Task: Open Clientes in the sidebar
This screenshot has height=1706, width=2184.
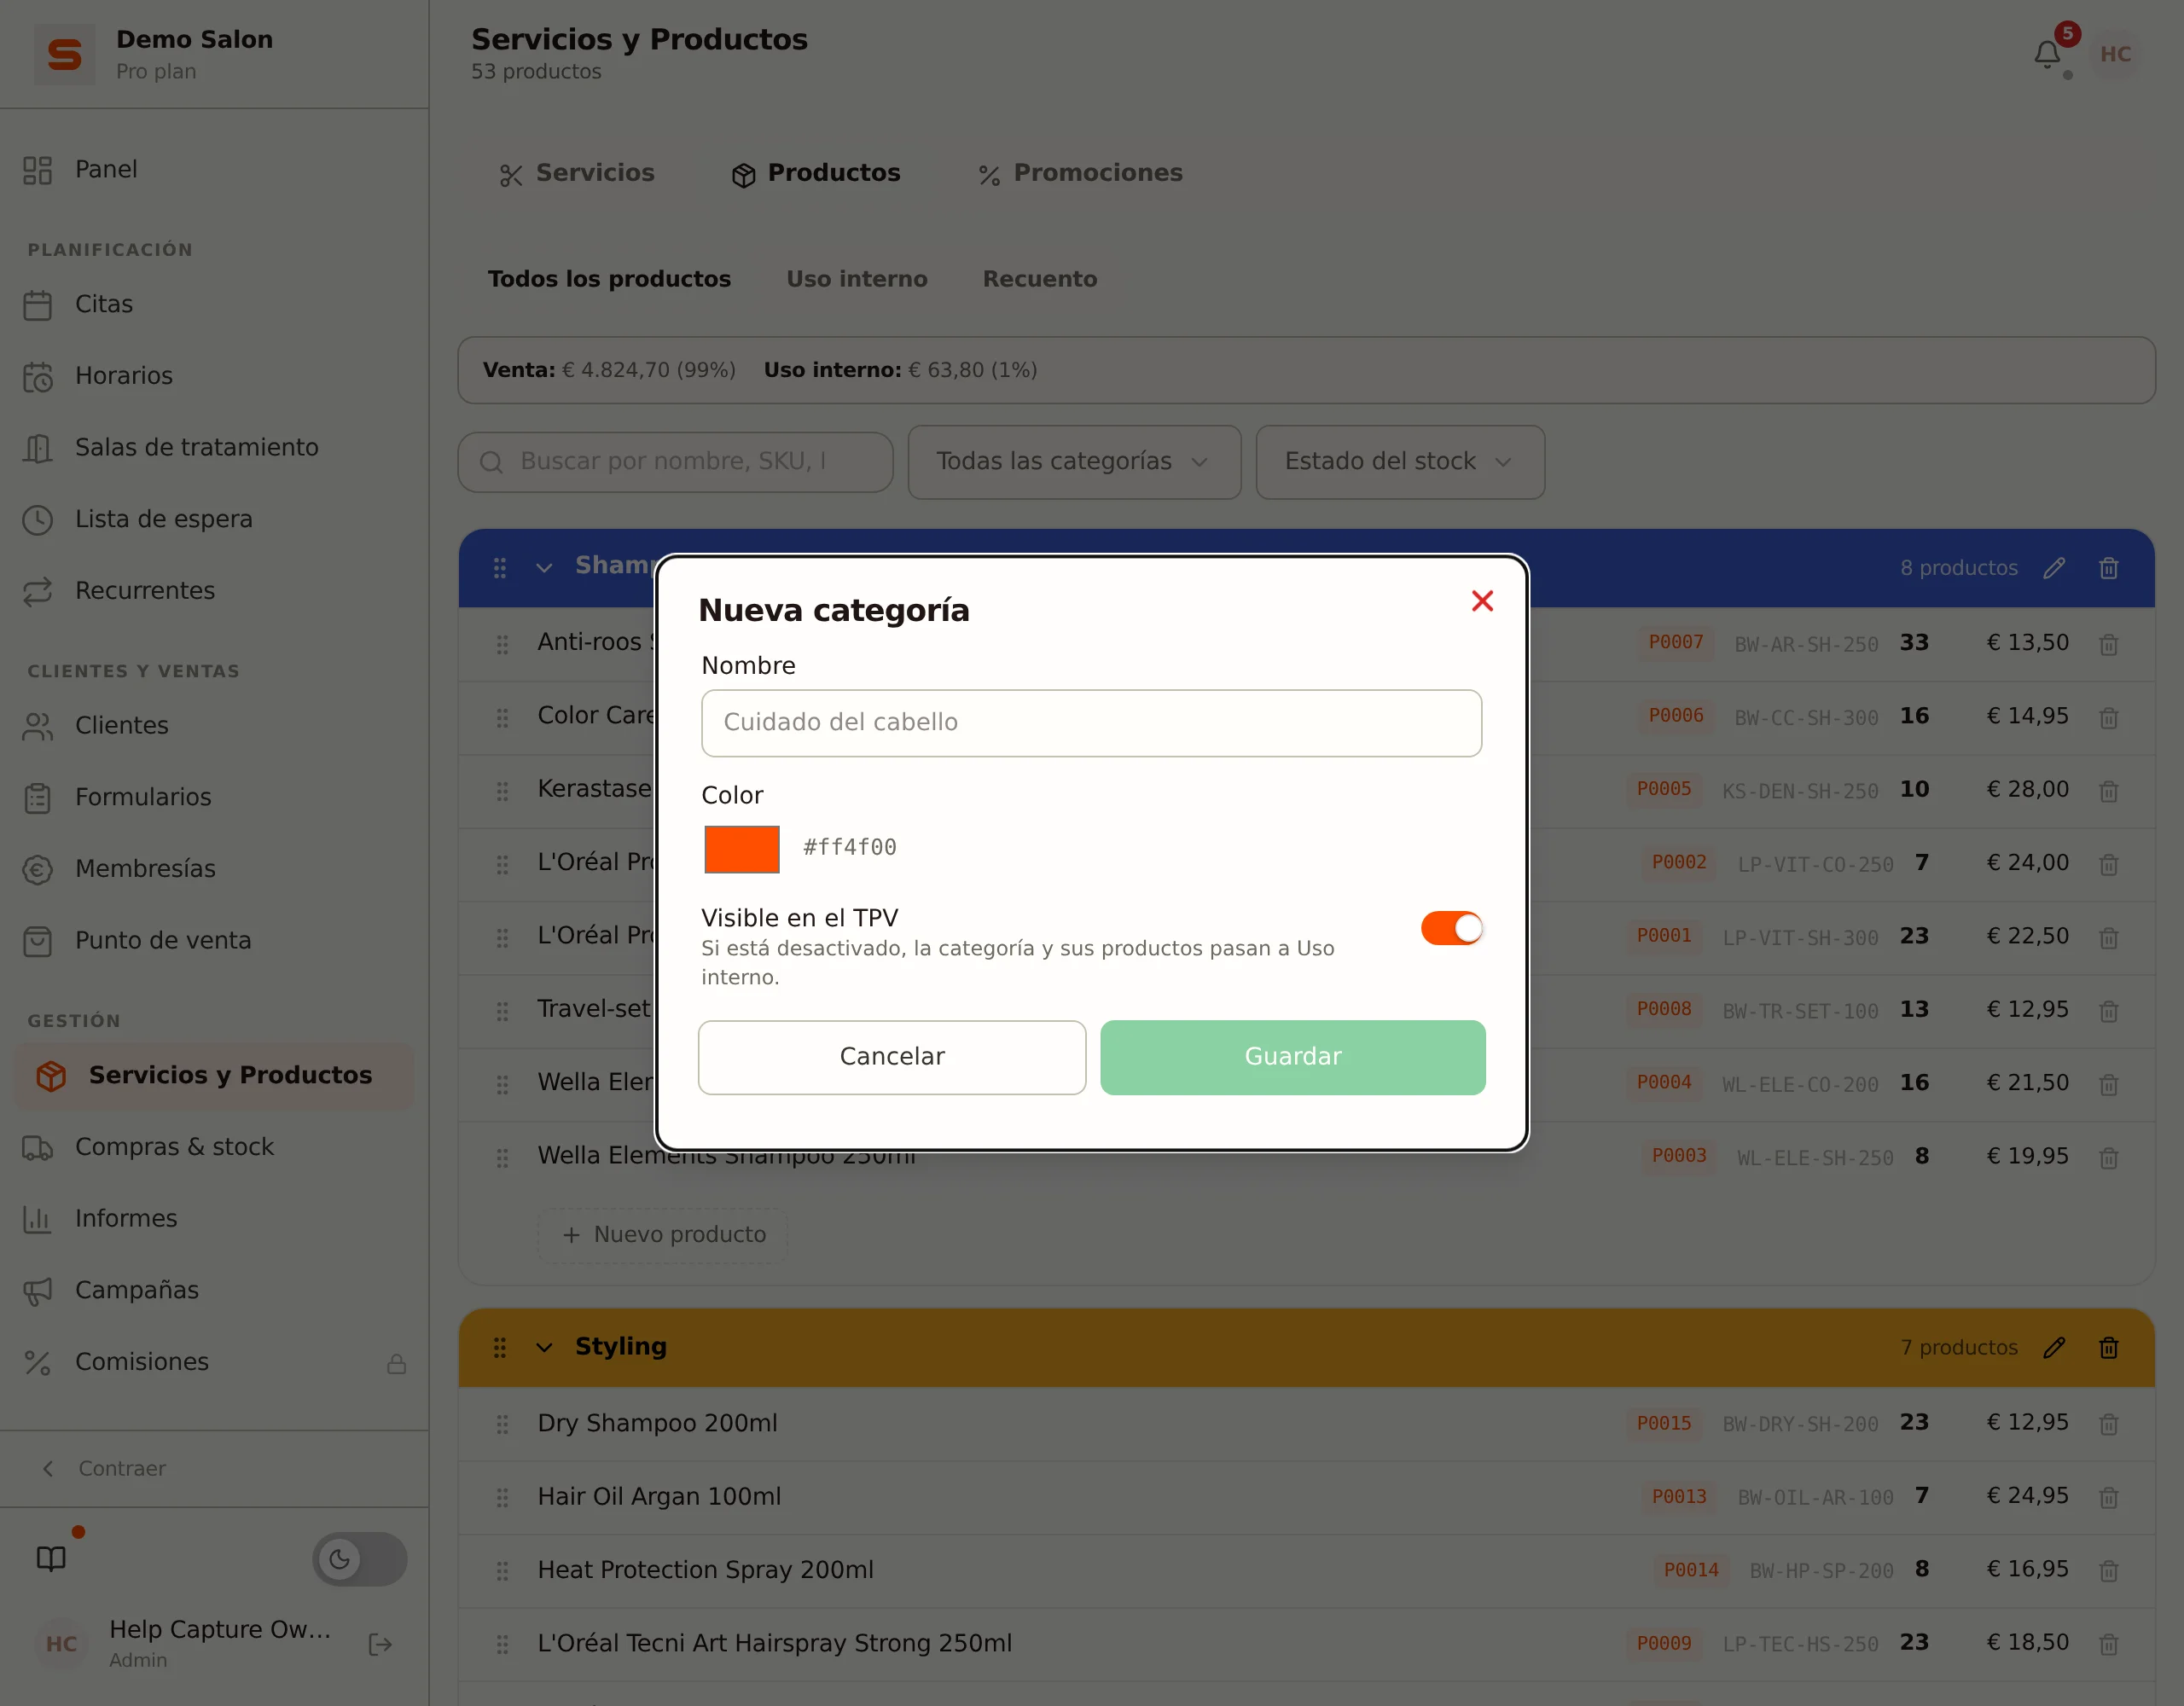Action: tap(214, 725)
